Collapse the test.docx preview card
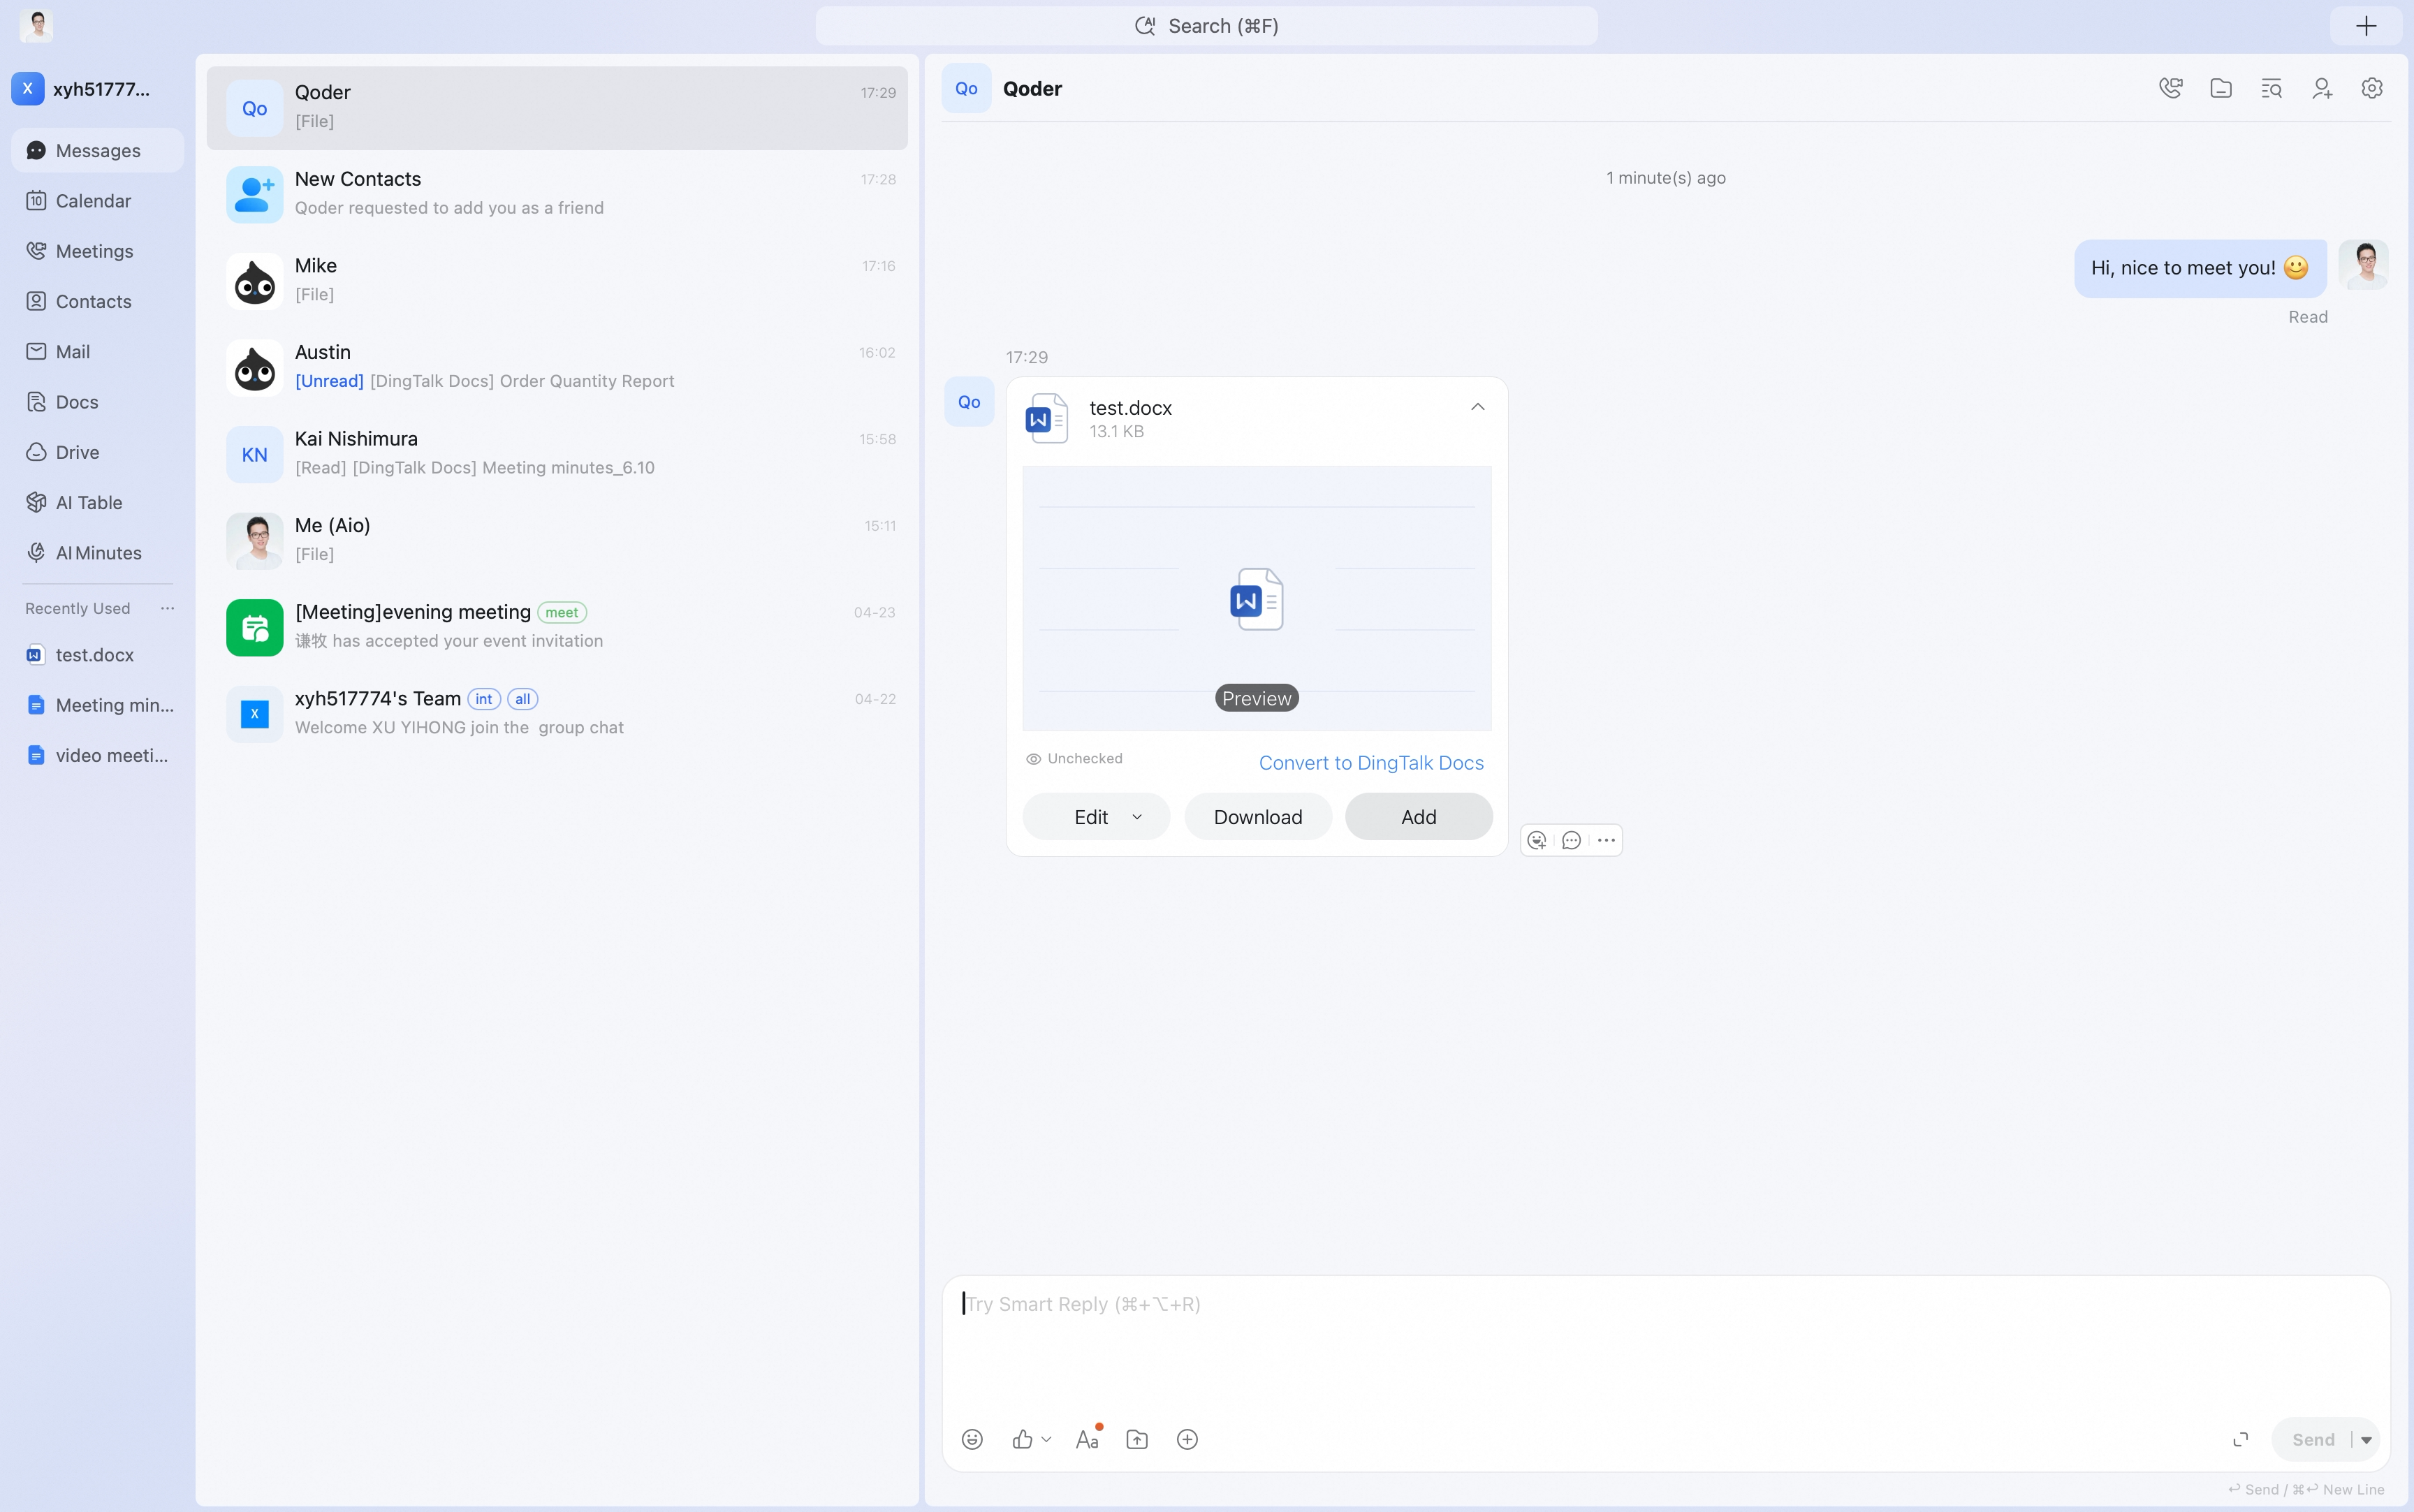This screenshot has height=1512, width=2414. click(1477, 407)
